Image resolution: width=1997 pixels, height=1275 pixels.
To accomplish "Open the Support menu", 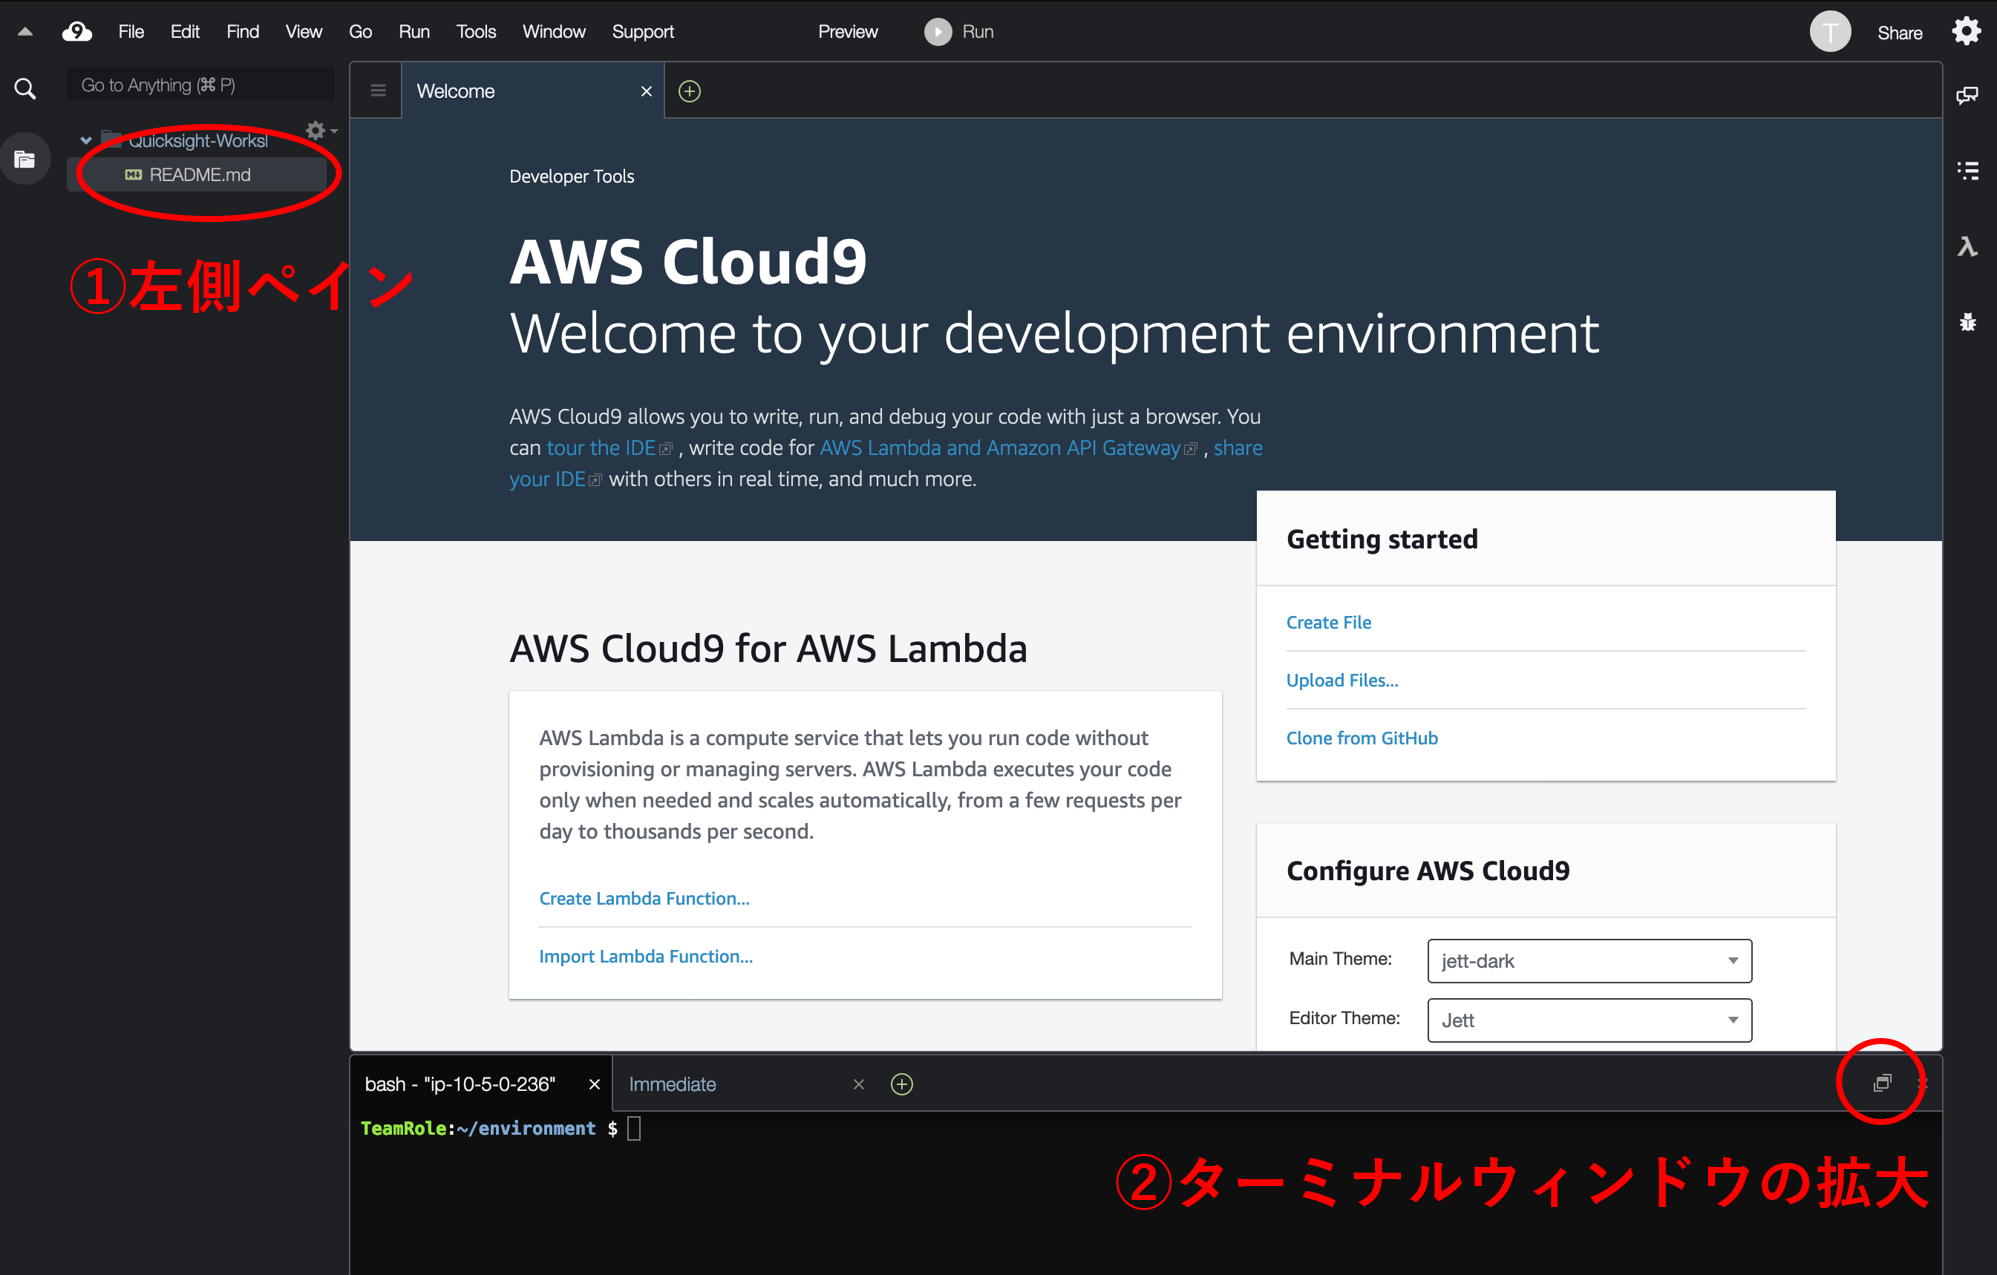I will coord(643,32).
